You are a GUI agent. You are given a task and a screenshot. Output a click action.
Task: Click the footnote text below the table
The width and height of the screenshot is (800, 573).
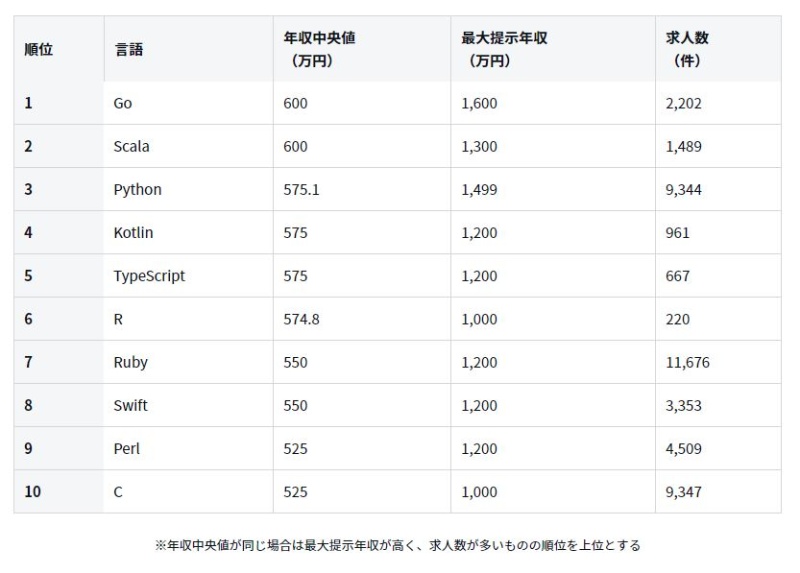[397, 546]
